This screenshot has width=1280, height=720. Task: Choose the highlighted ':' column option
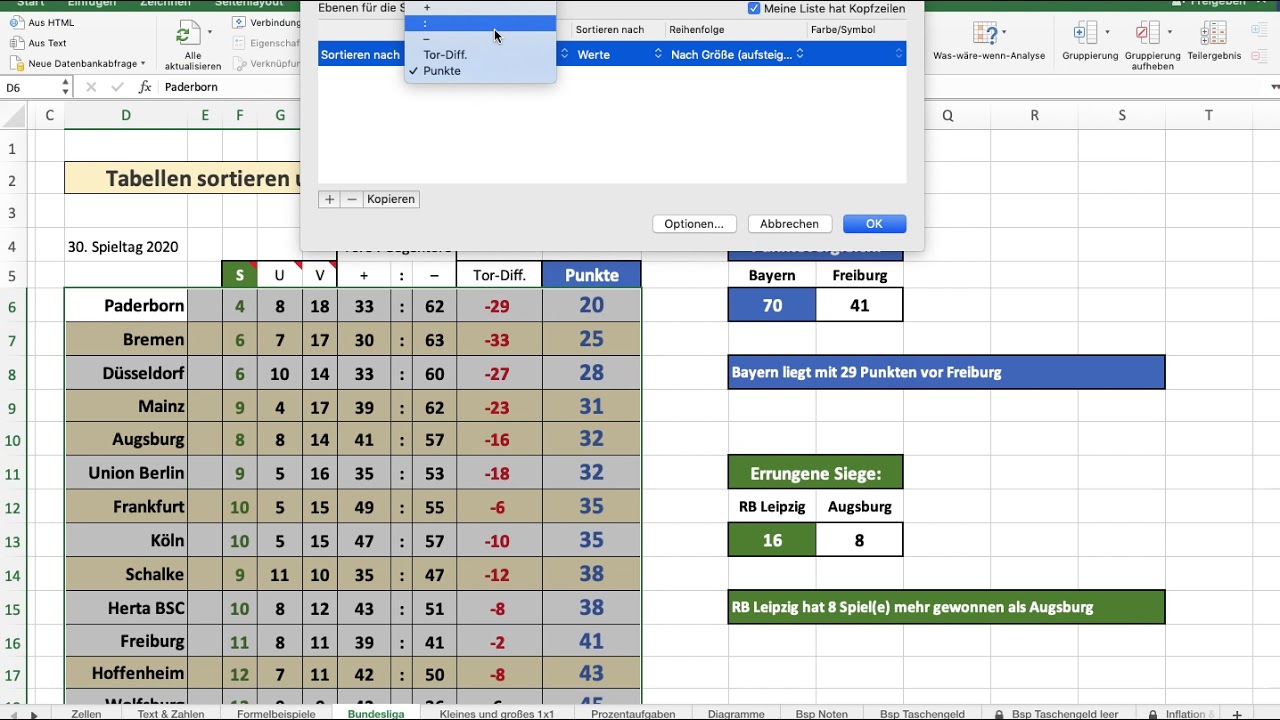click(x=480, y=23)
